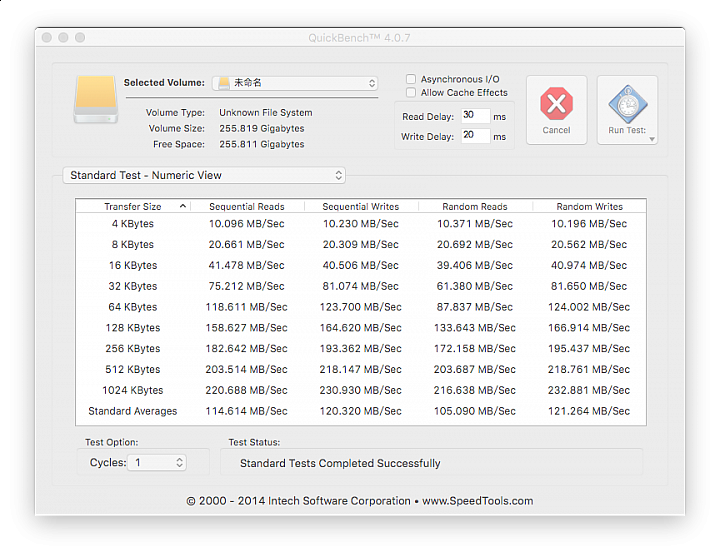The height and width of the screenshot is (557, 720).
Task: Select the 4 KBytes row label
Action: point(133,224)
